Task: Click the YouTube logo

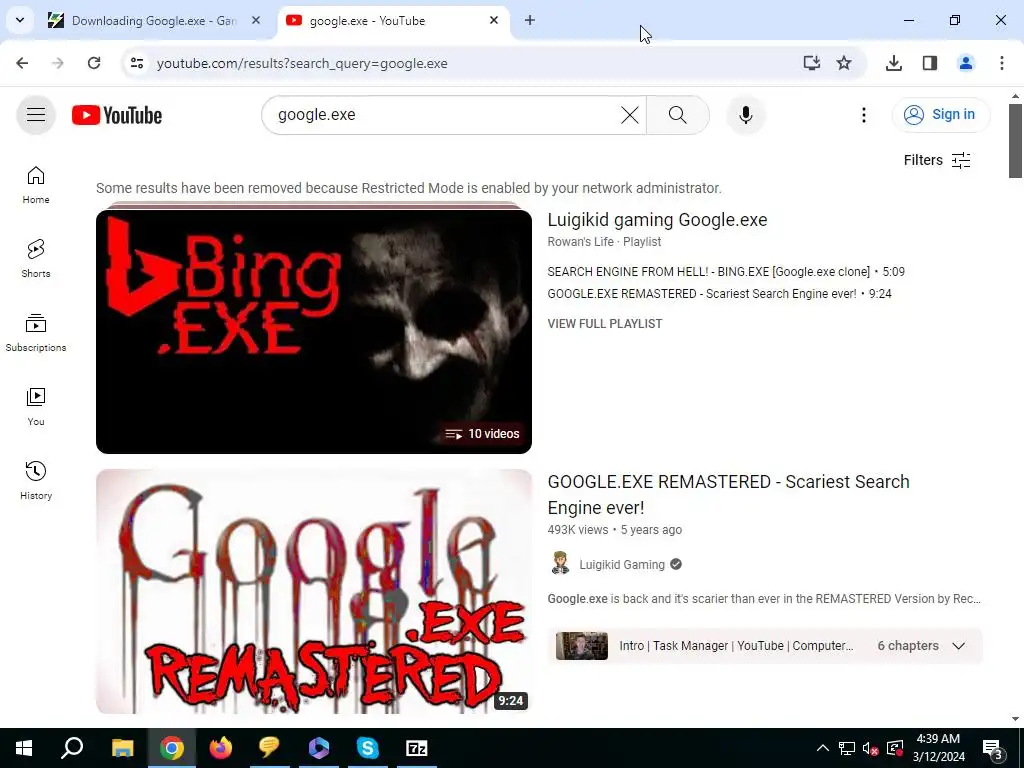Action: coord(117,115)
